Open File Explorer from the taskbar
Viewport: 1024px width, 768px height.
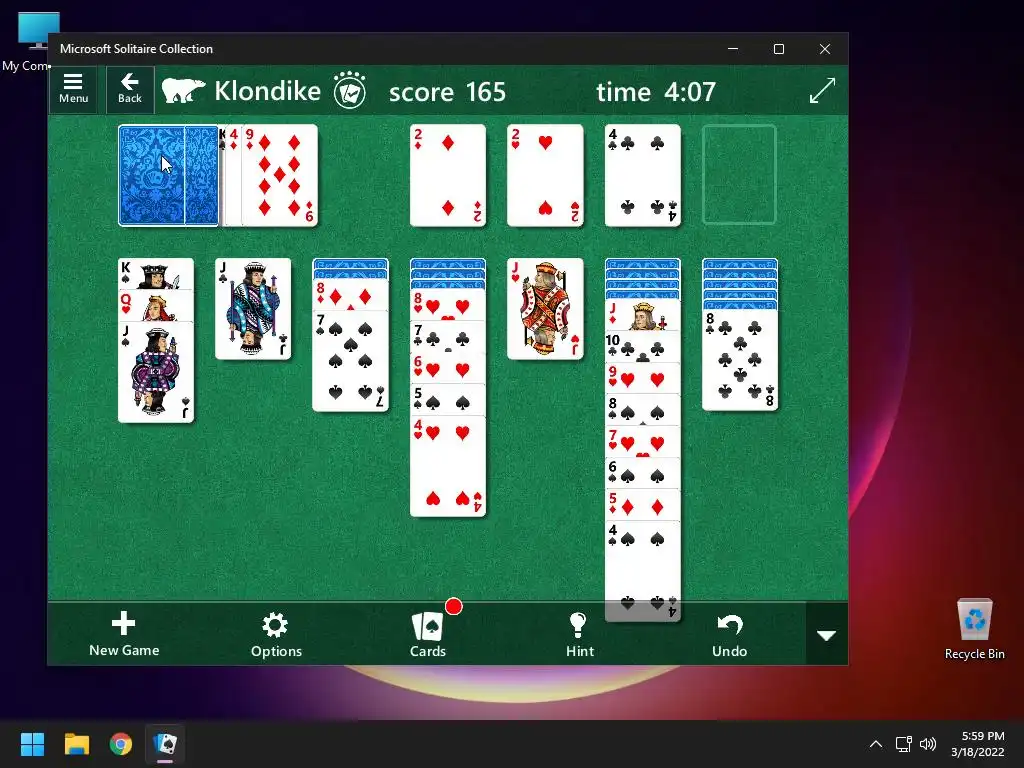point(76,744)
